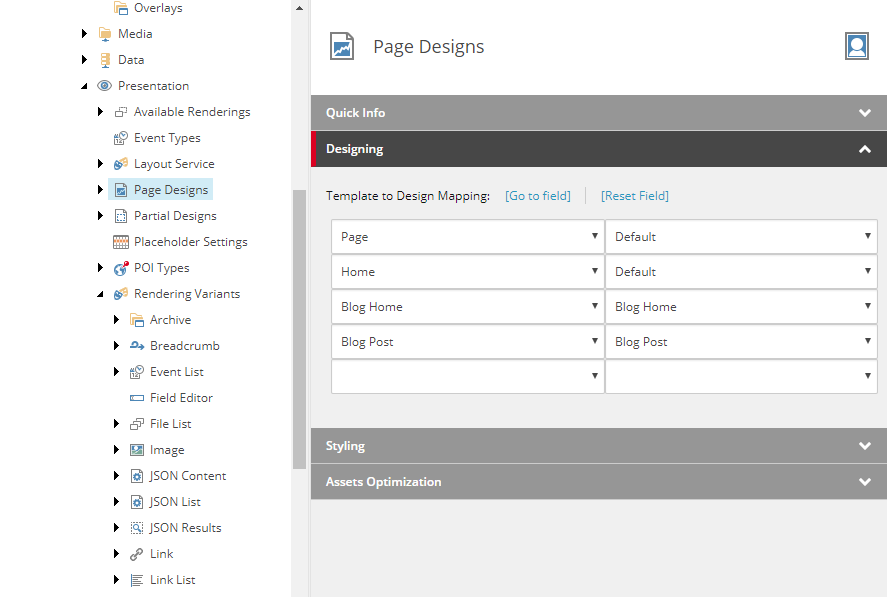Click the Media folder icon
Image resolution: width=887 pixels, height=597 pixels.
coord(105,34)
